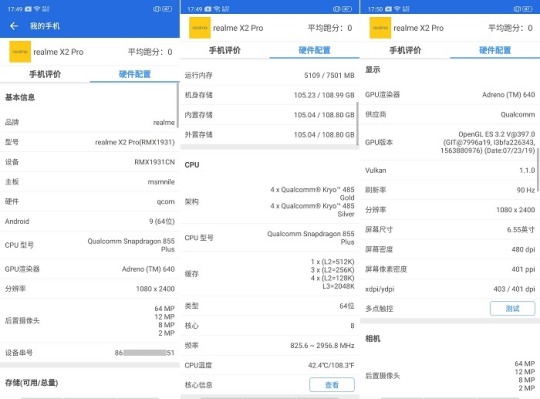The height and width of the screenshot is (399, 540).
Task: Tap the realme logo in middle screen
Action: (x=200, y=28)
